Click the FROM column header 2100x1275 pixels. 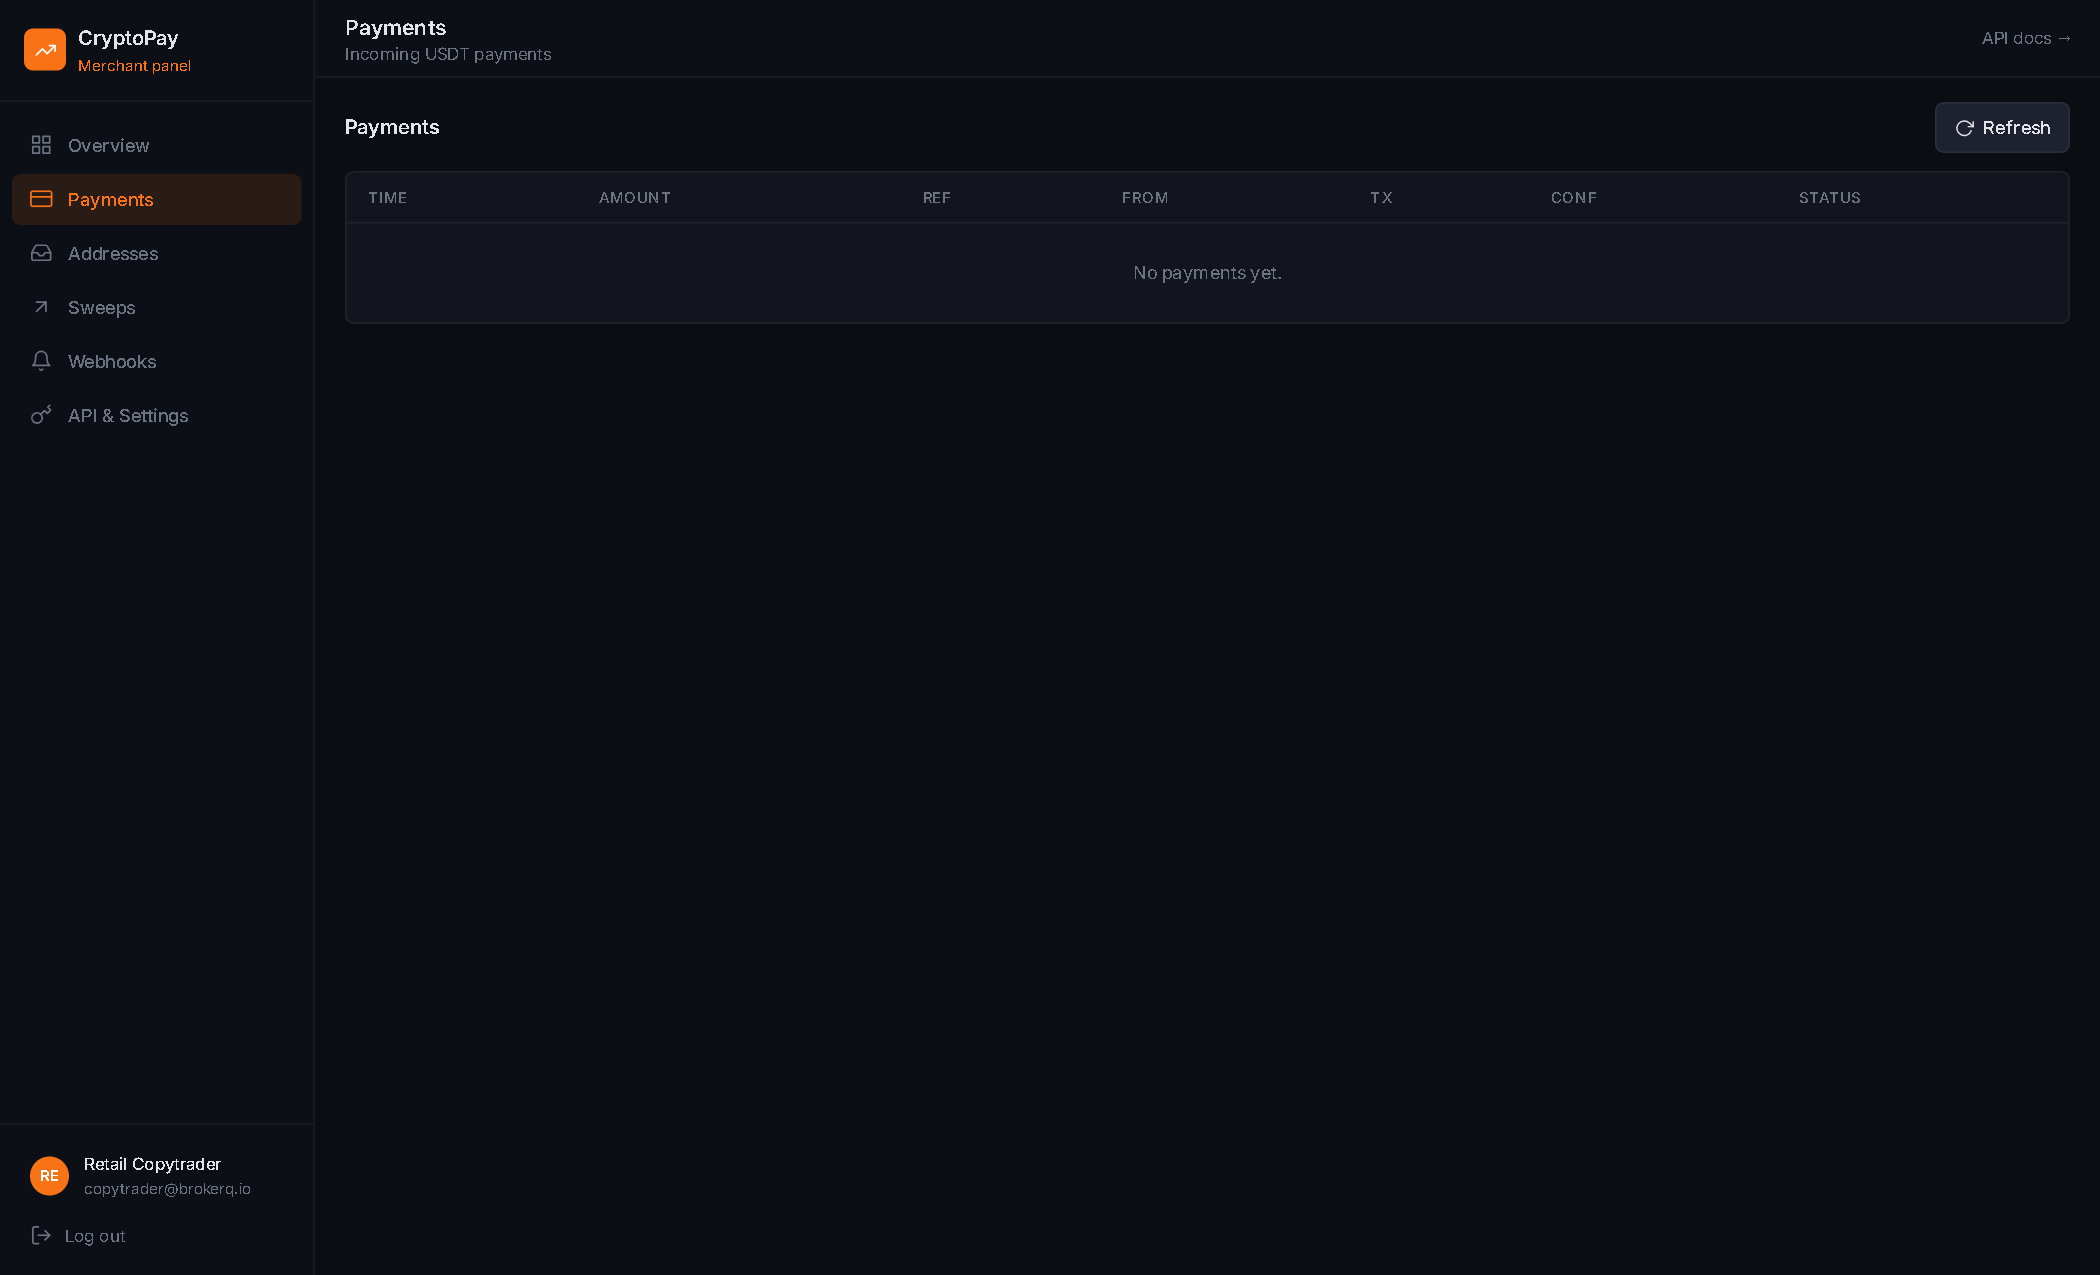pos(1145,198)
